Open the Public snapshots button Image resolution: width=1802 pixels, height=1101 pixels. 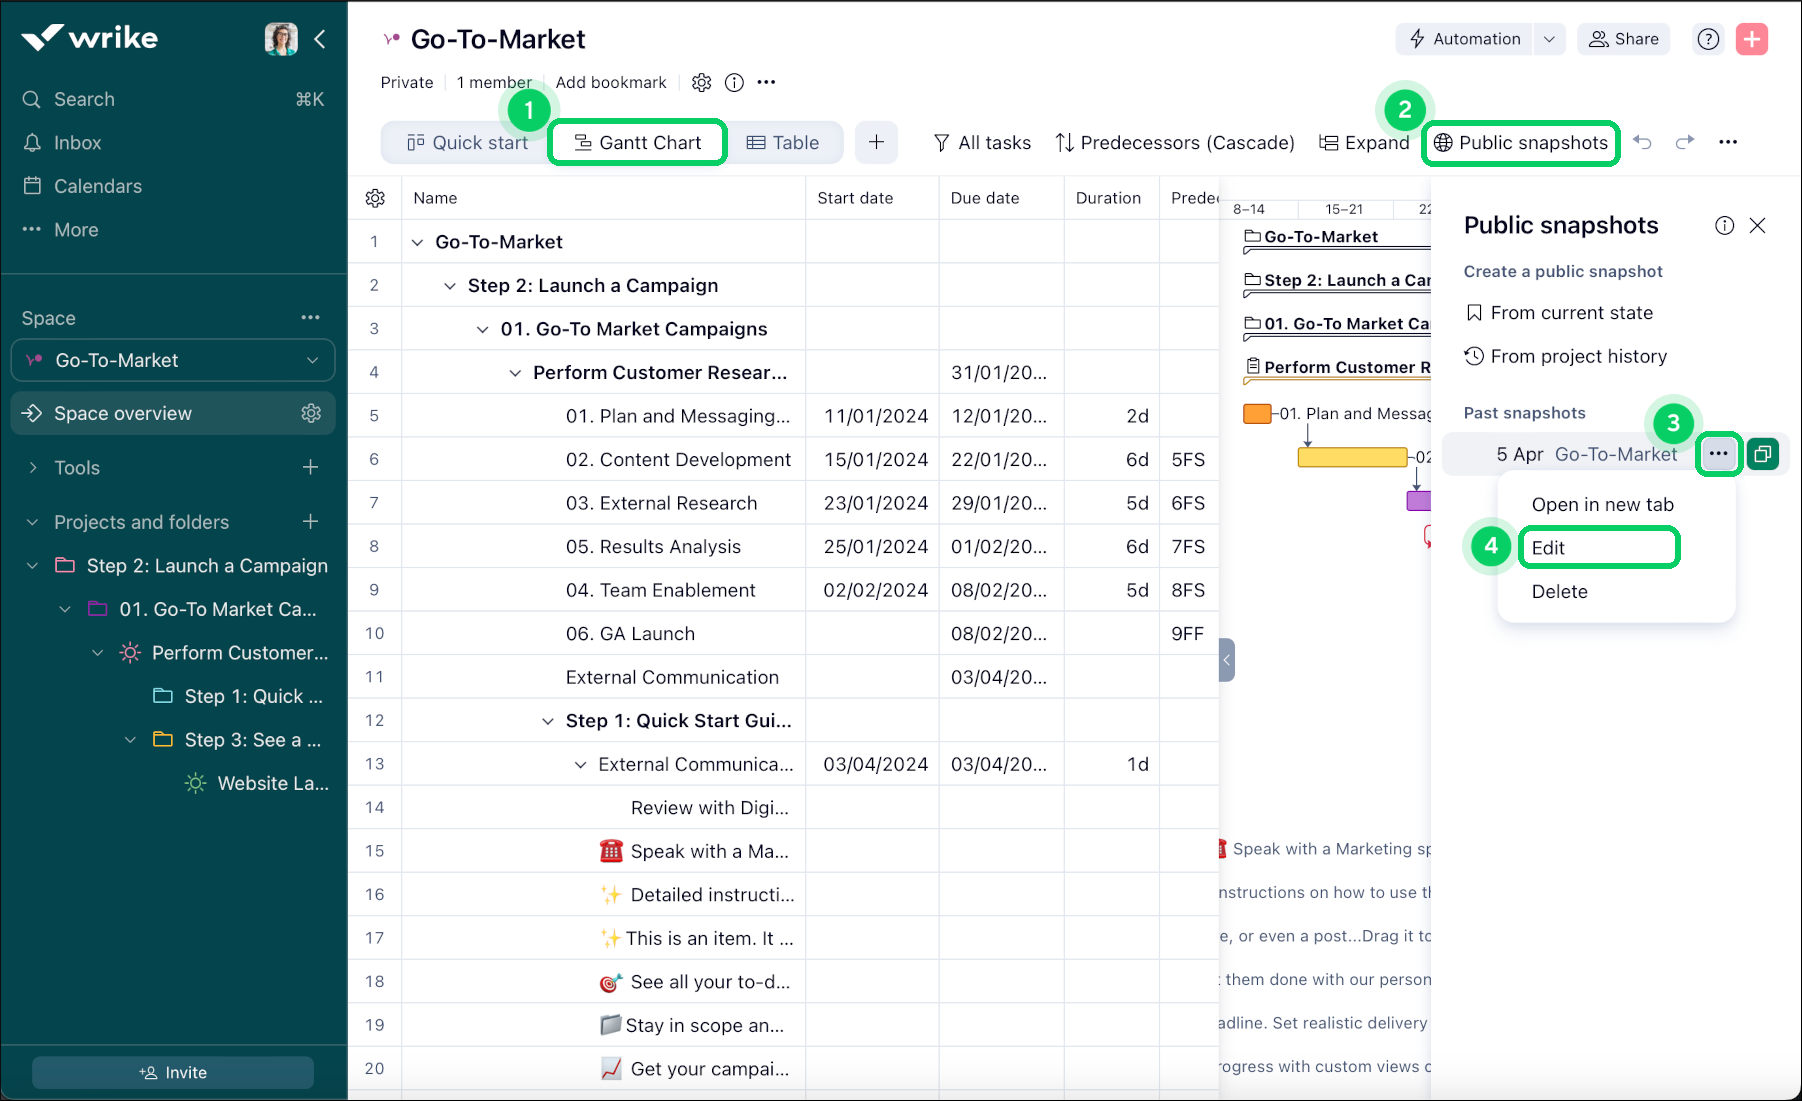point(1521,142)
